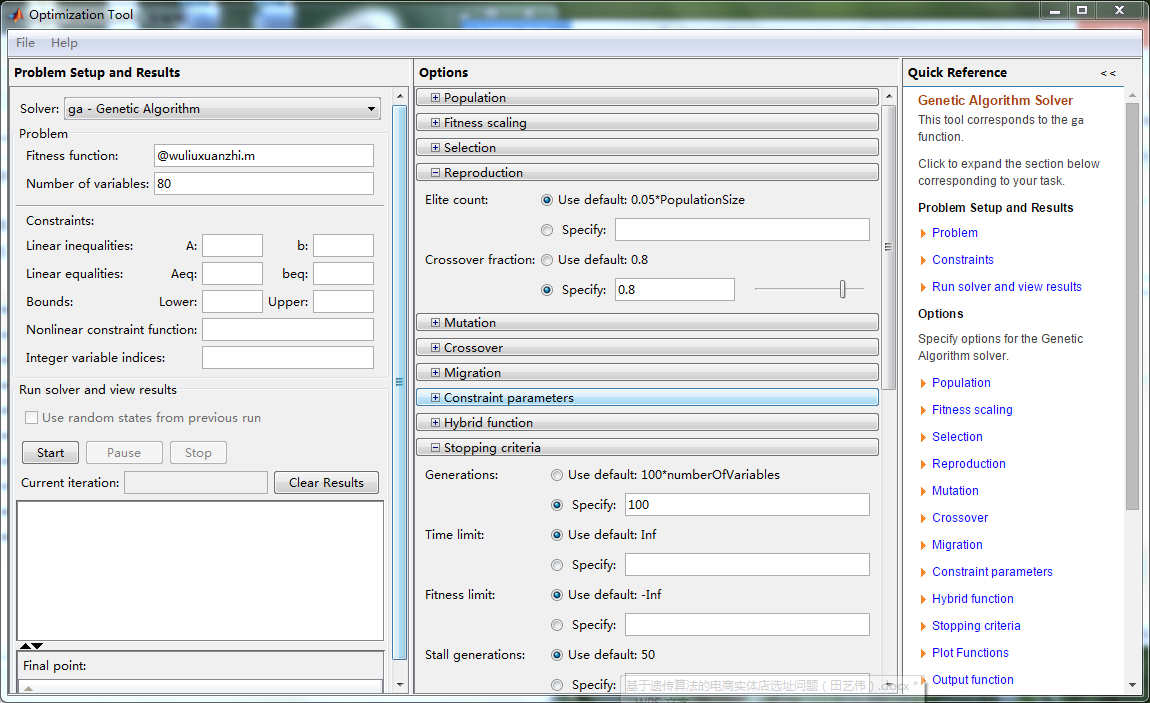Select Use default 0.8 crossover fraction

[x=547, y=260]
